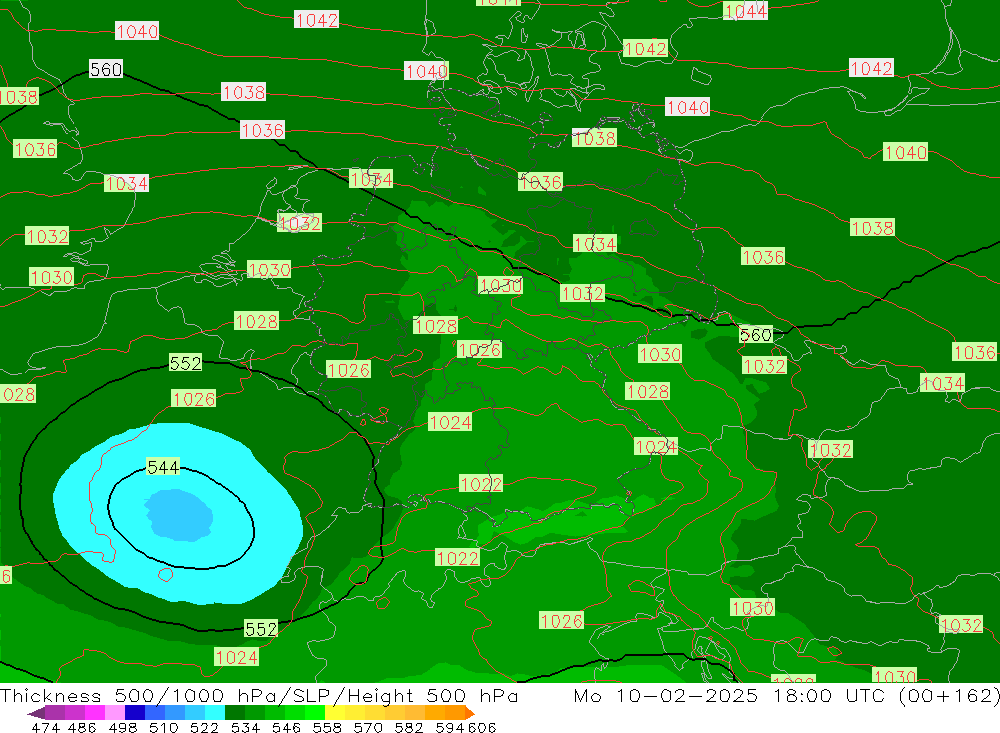Select the '546' legend value
This screenshot has width=1000, height=733.
tap(286, 728)
